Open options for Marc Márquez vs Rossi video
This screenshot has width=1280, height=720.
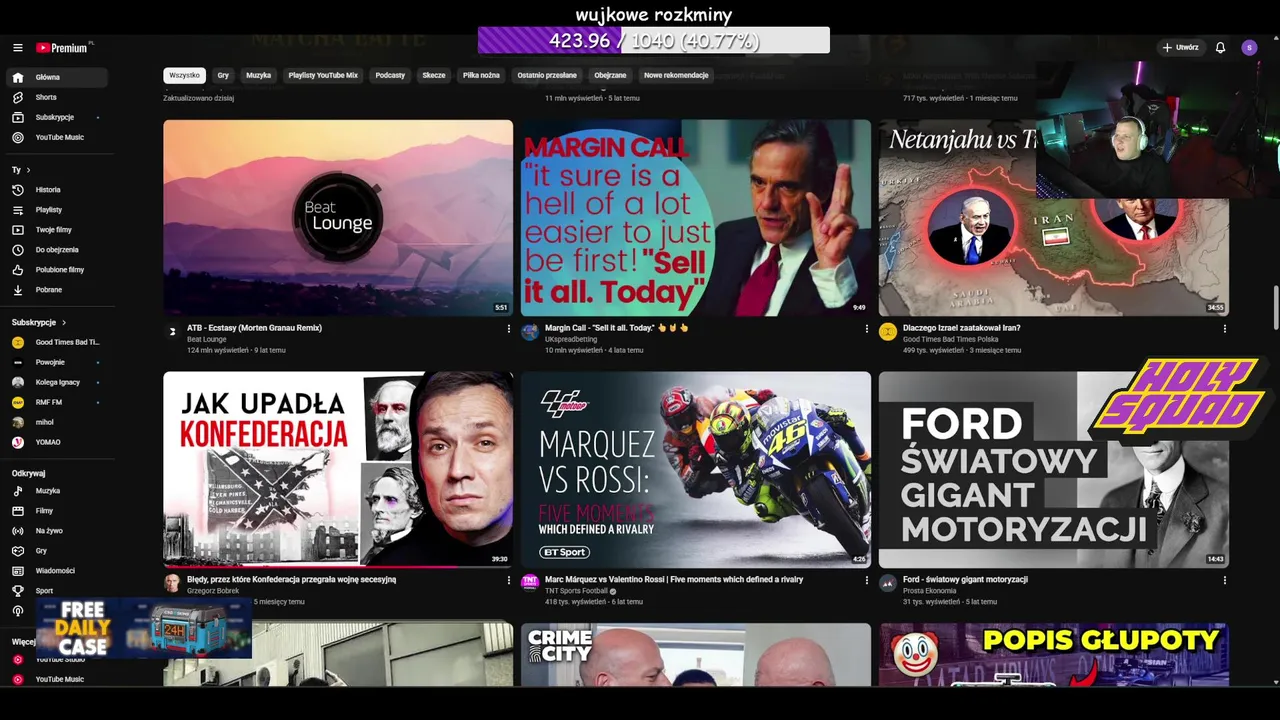pos(866,580)
